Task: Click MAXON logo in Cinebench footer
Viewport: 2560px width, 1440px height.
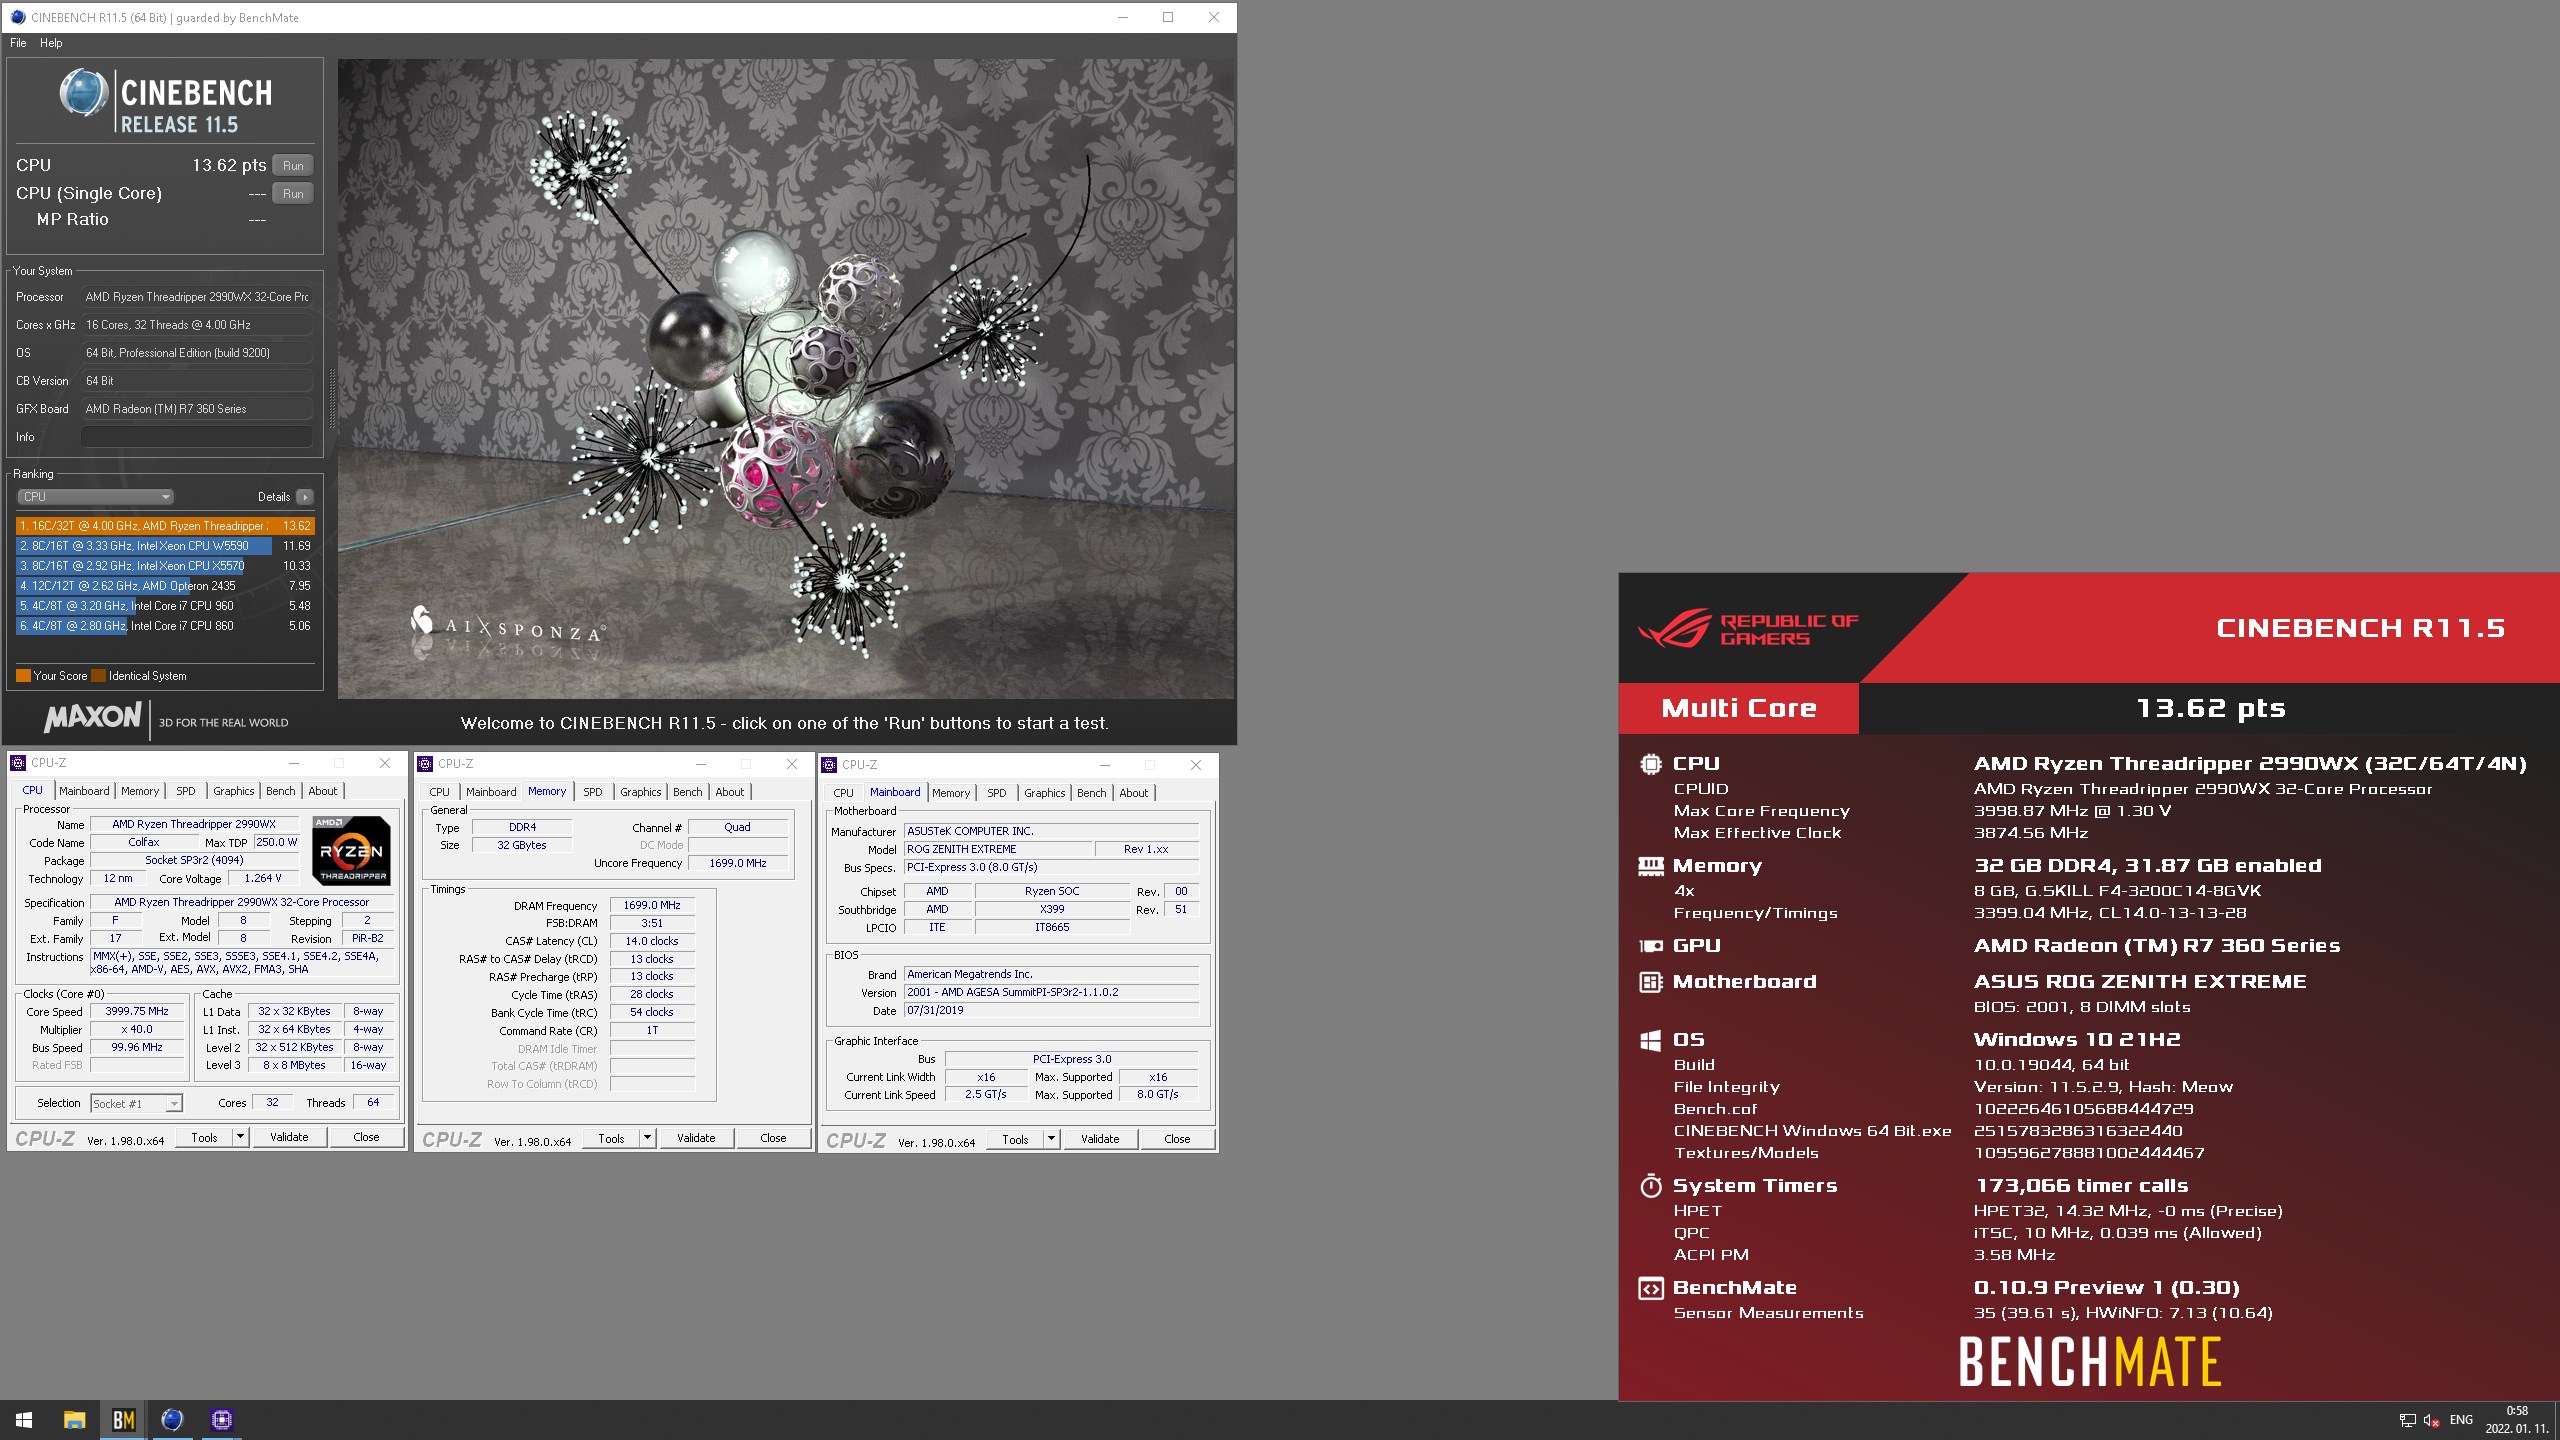Action: click(x=93, y=717)
